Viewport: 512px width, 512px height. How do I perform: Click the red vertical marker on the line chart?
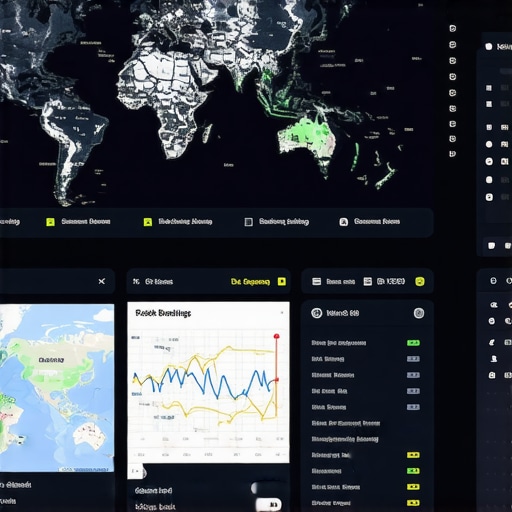click(x=276, y=375)
